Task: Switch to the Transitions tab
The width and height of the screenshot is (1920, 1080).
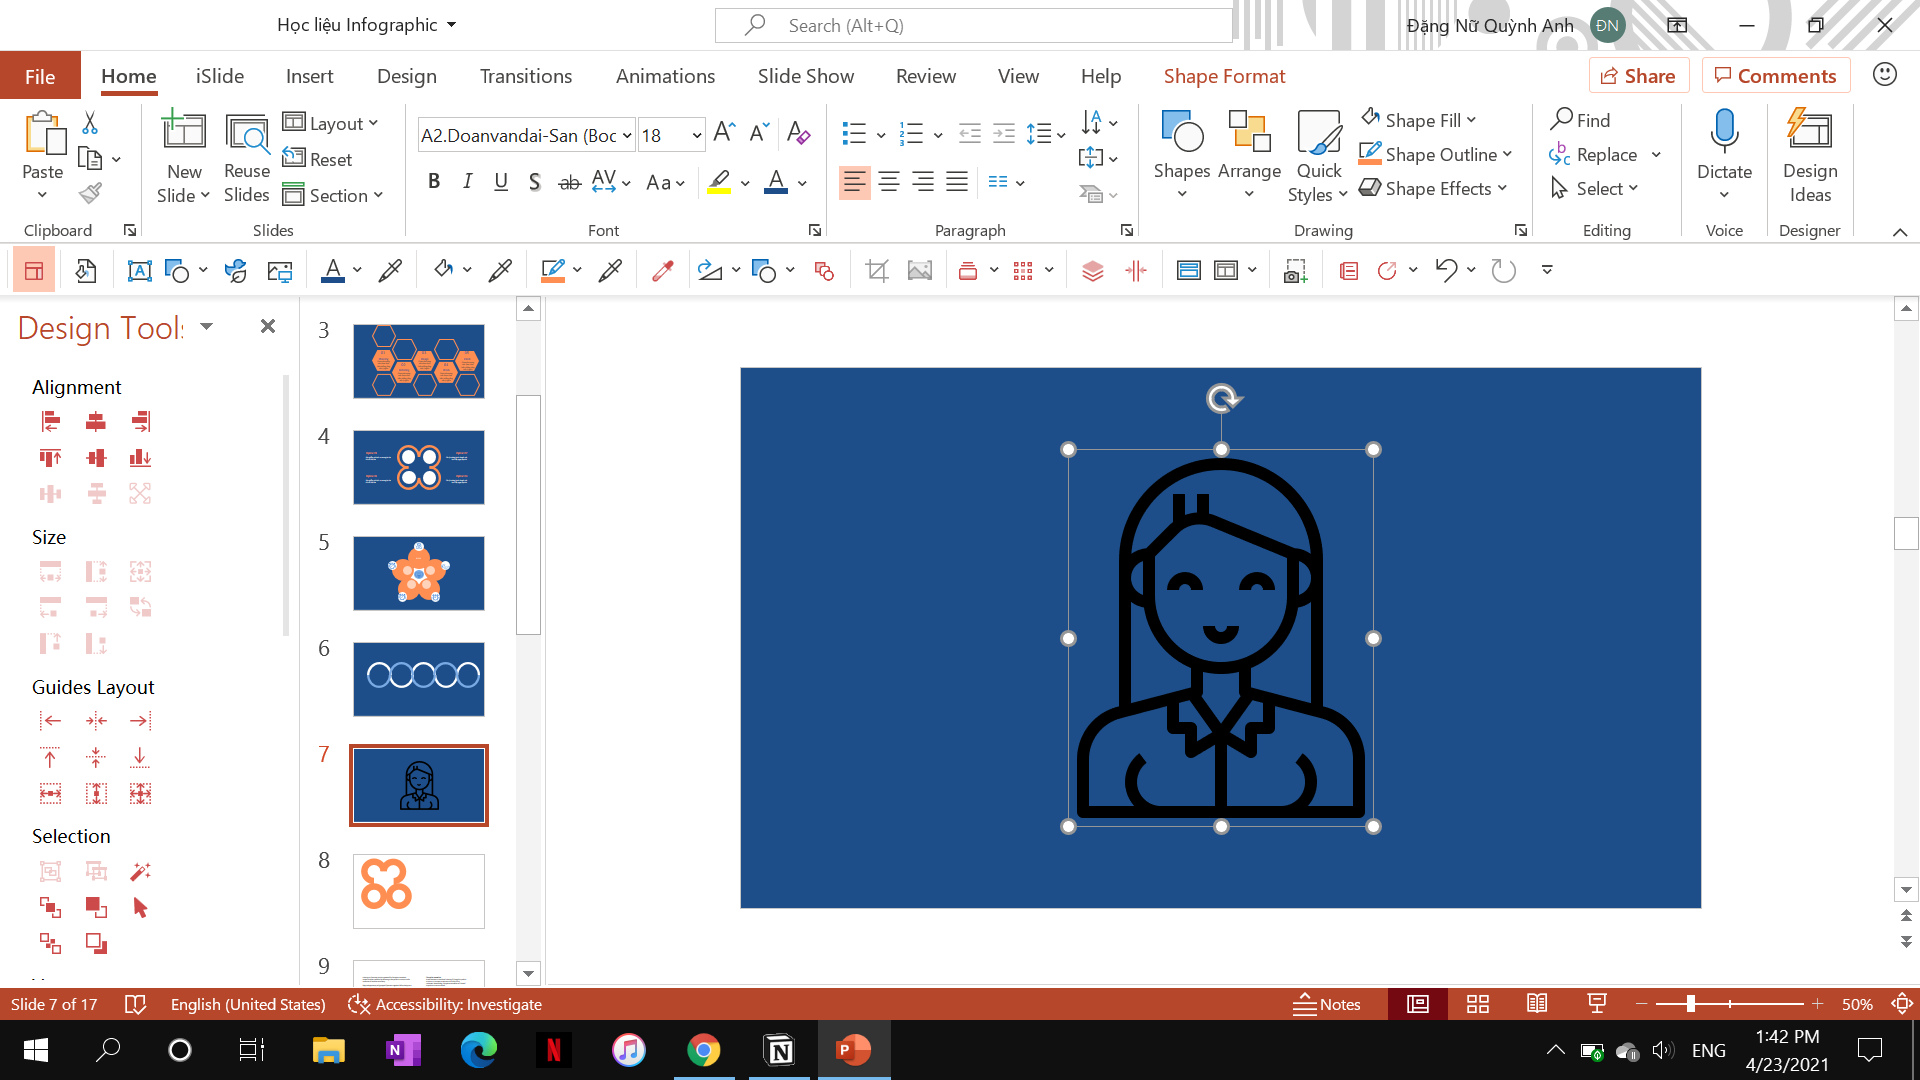Action: [526, 76]
